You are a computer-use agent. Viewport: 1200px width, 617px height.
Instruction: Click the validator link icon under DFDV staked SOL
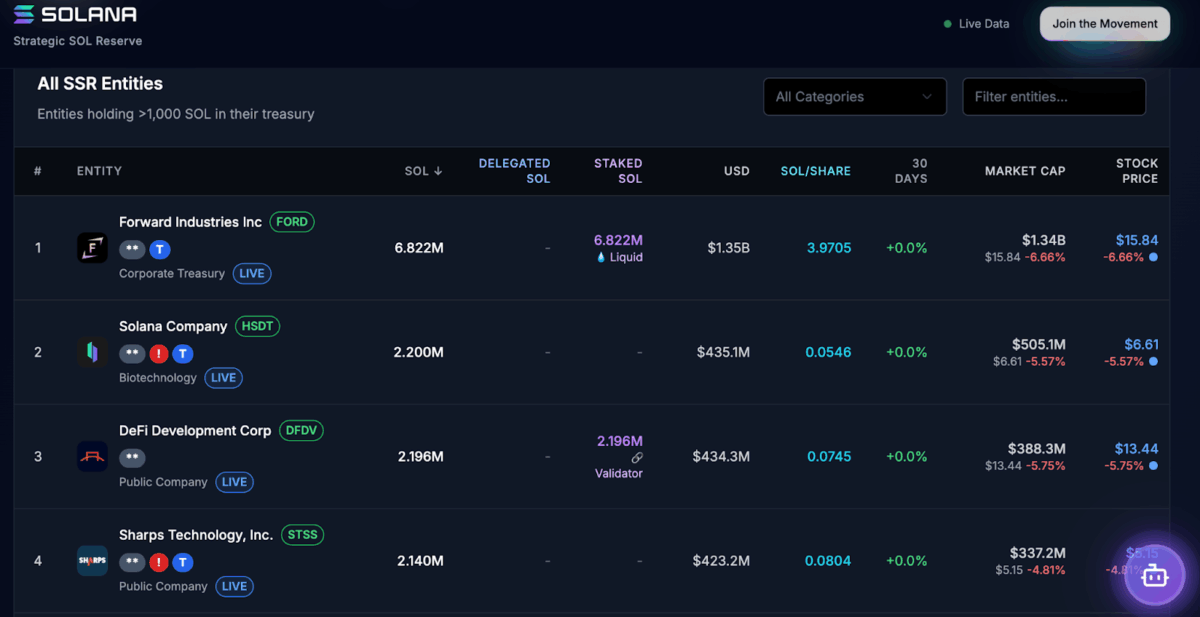tap(637, 457)
